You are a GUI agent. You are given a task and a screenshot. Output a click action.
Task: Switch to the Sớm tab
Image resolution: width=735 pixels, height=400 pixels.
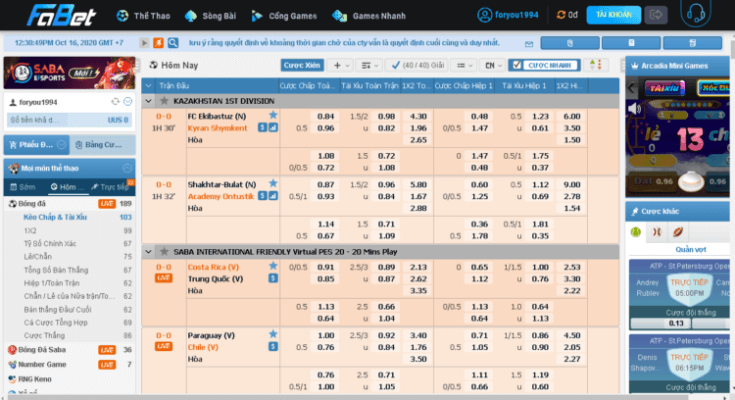click(x=27, y=187)
